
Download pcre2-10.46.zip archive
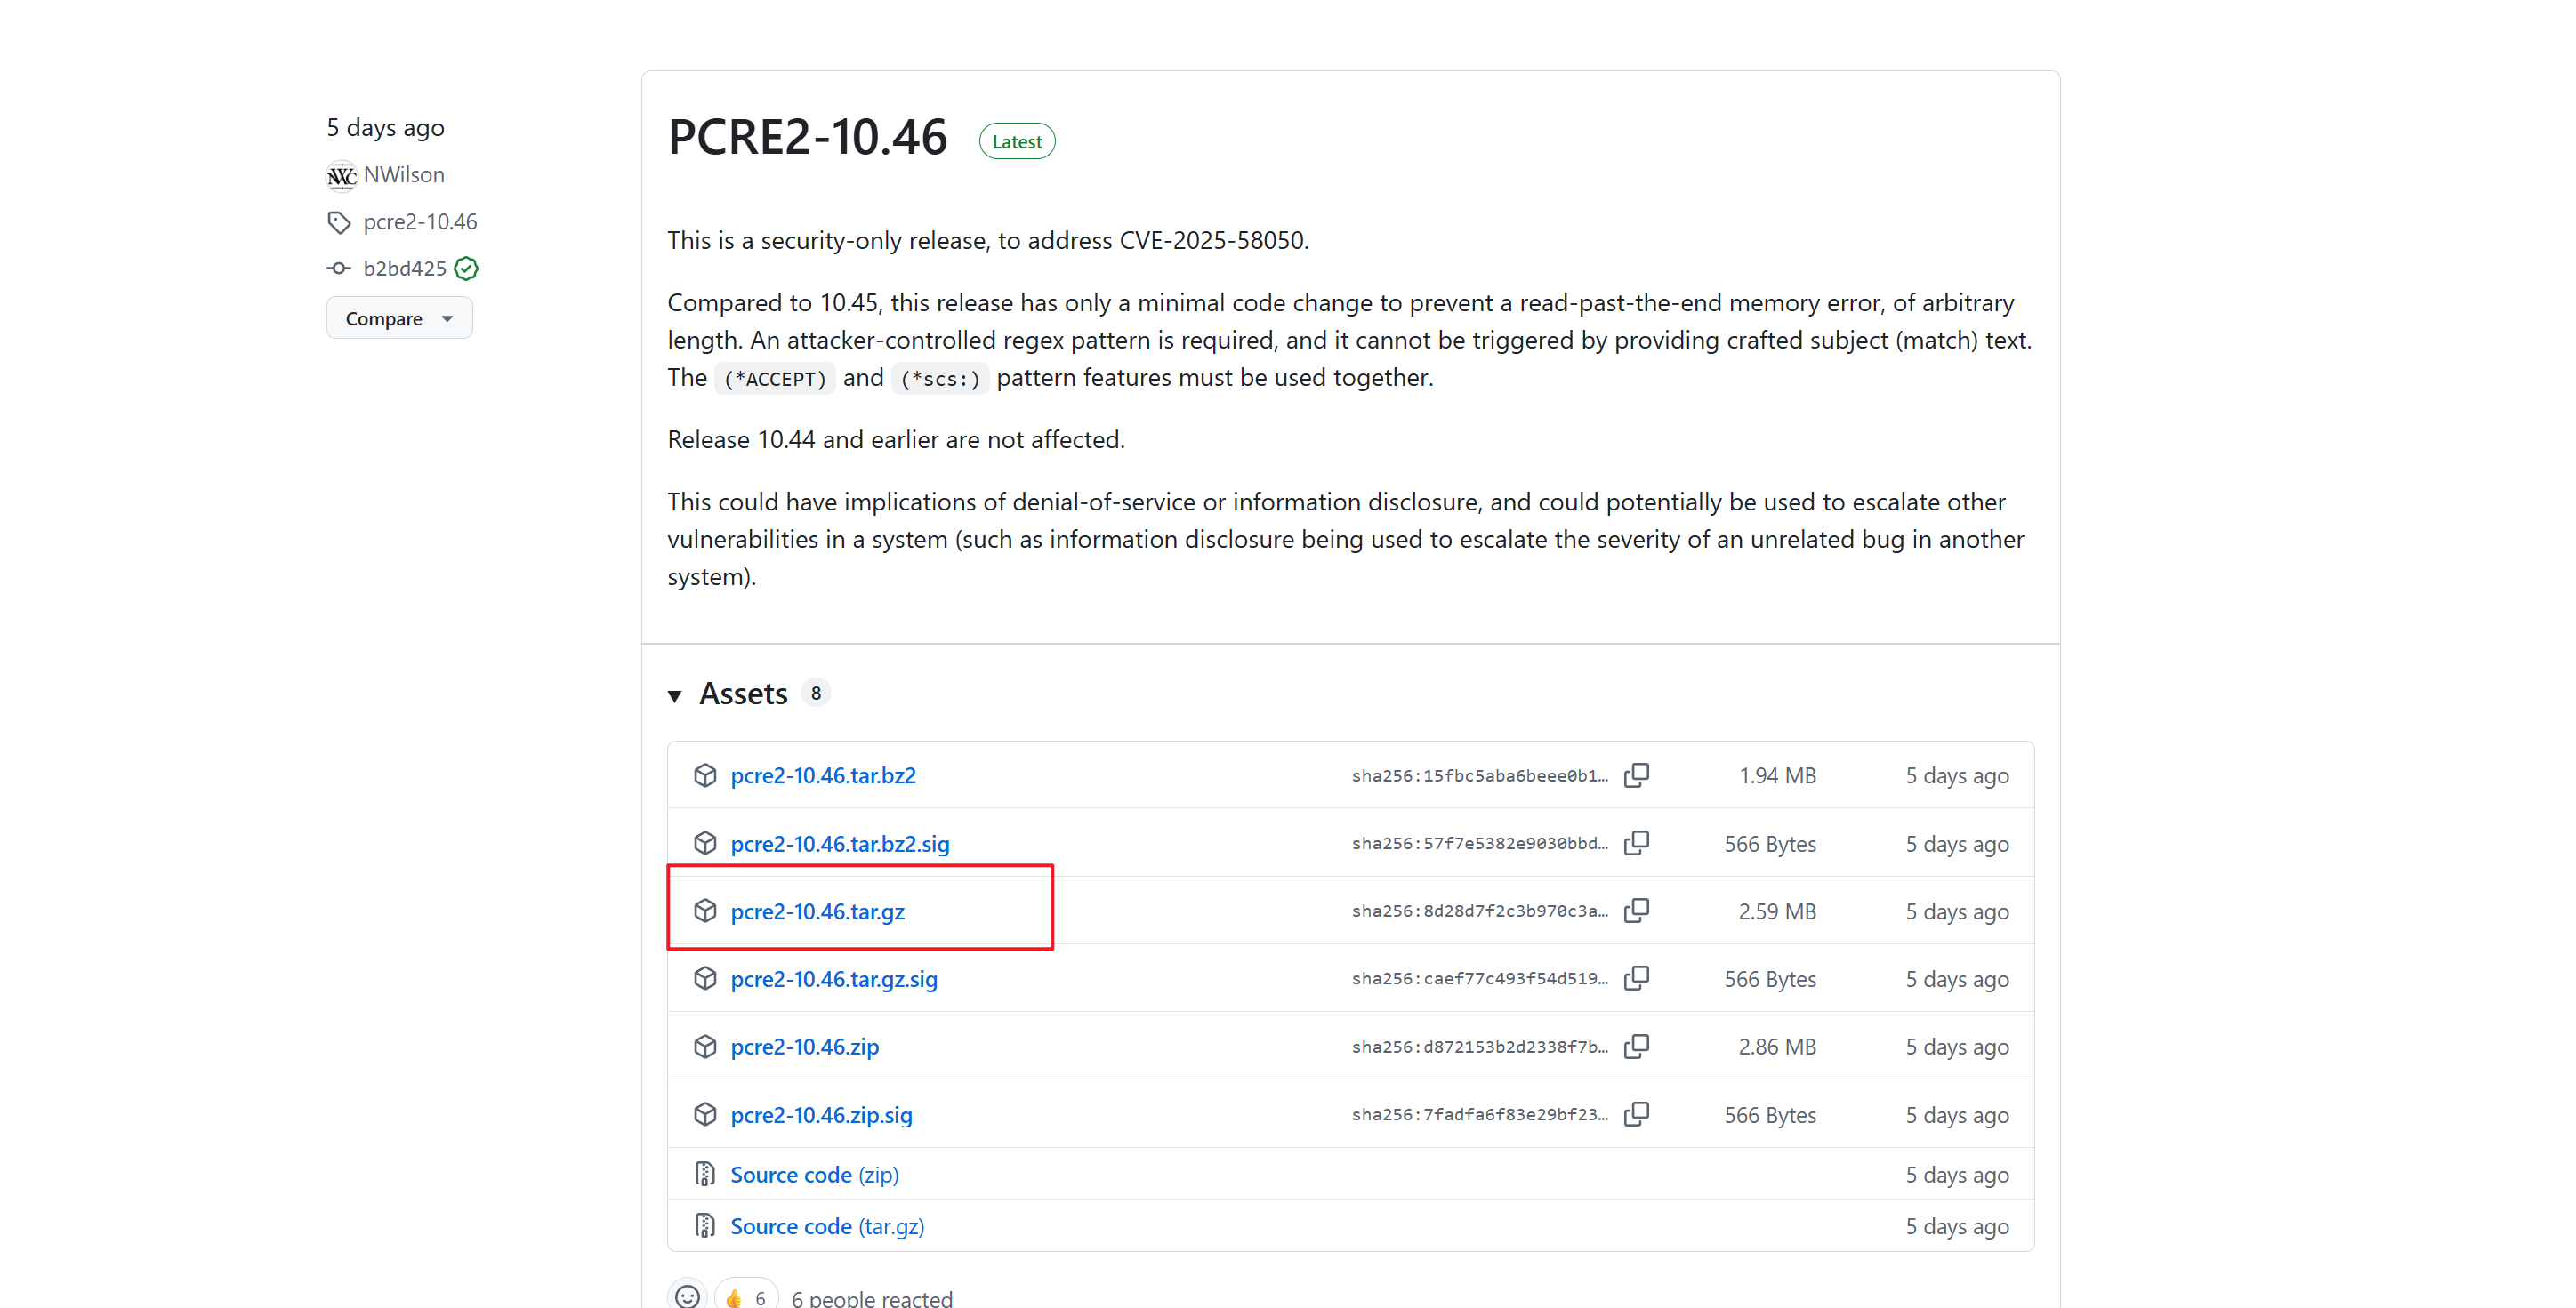tap(804, 1046)
